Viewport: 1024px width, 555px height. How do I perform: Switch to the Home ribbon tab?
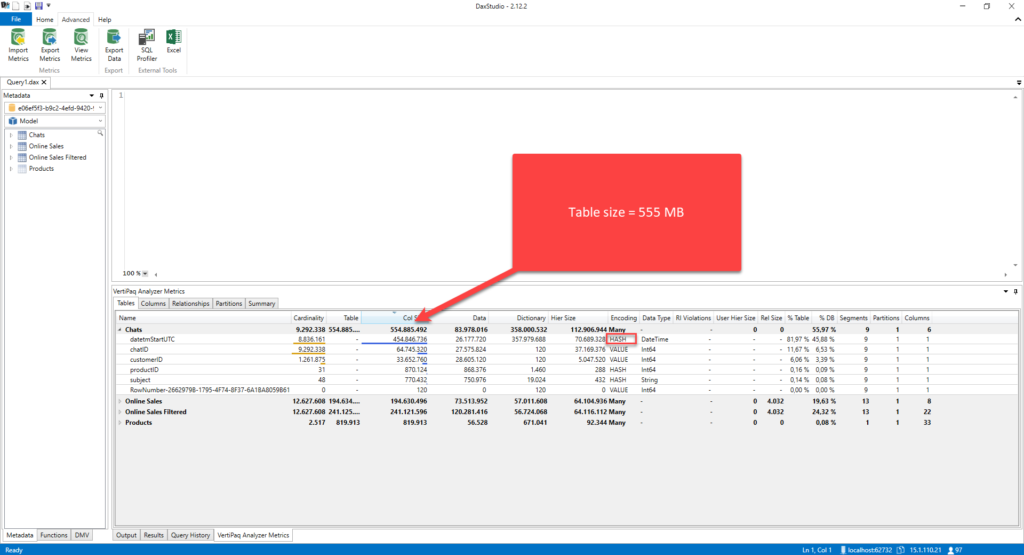coord(44,20)
